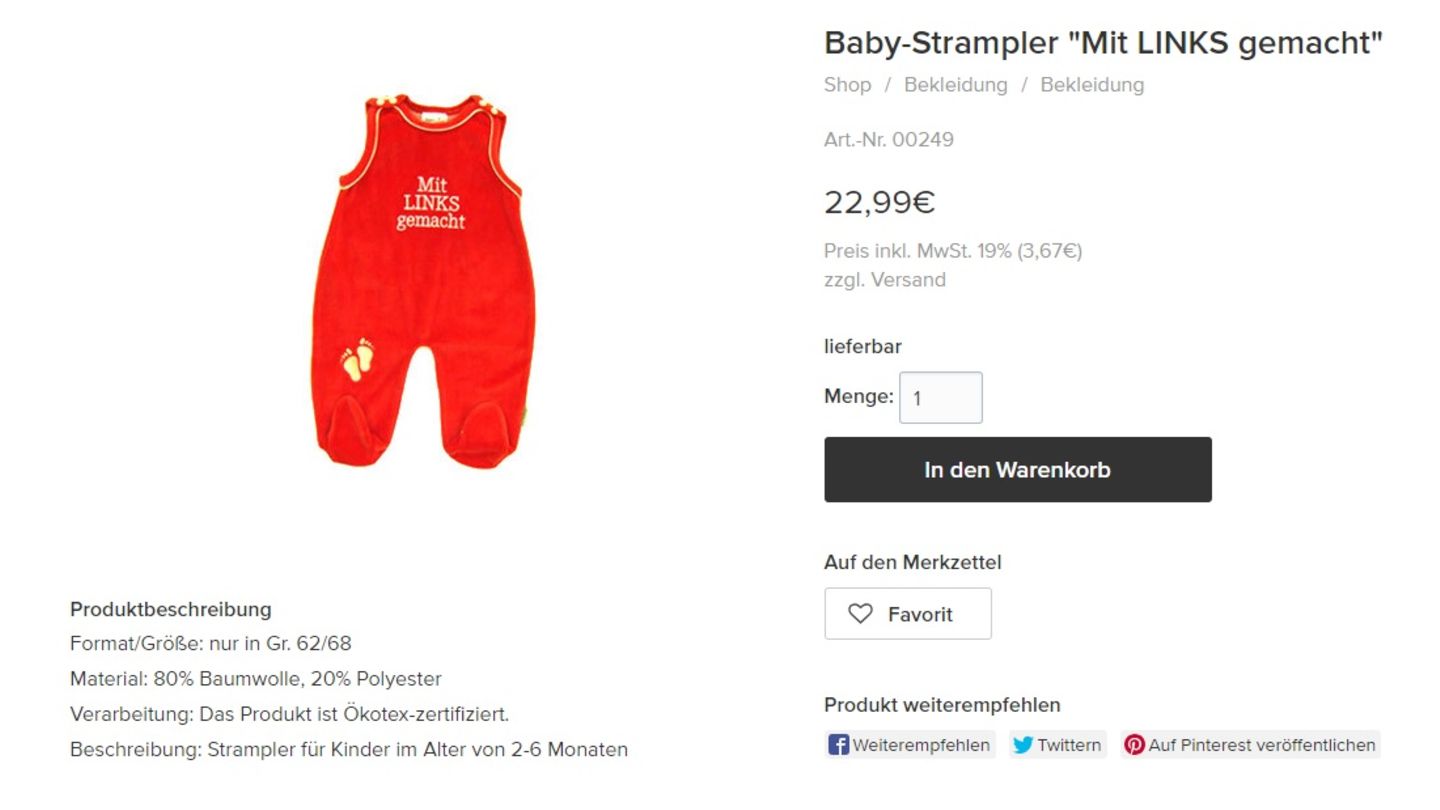Click the heart icon in the Favorit button
The width and height of the screenshot is (1440, 810).
click(860, 614)
